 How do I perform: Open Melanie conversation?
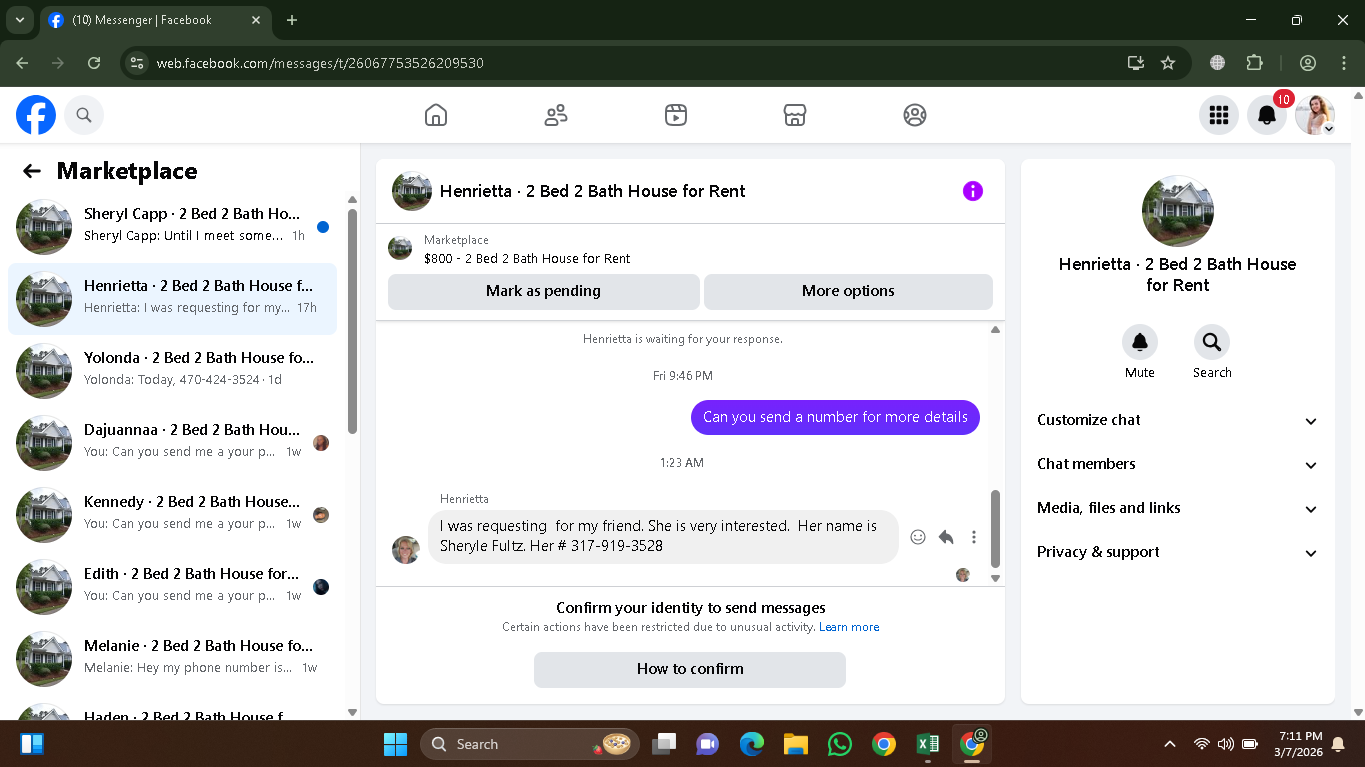pos(172,659)
